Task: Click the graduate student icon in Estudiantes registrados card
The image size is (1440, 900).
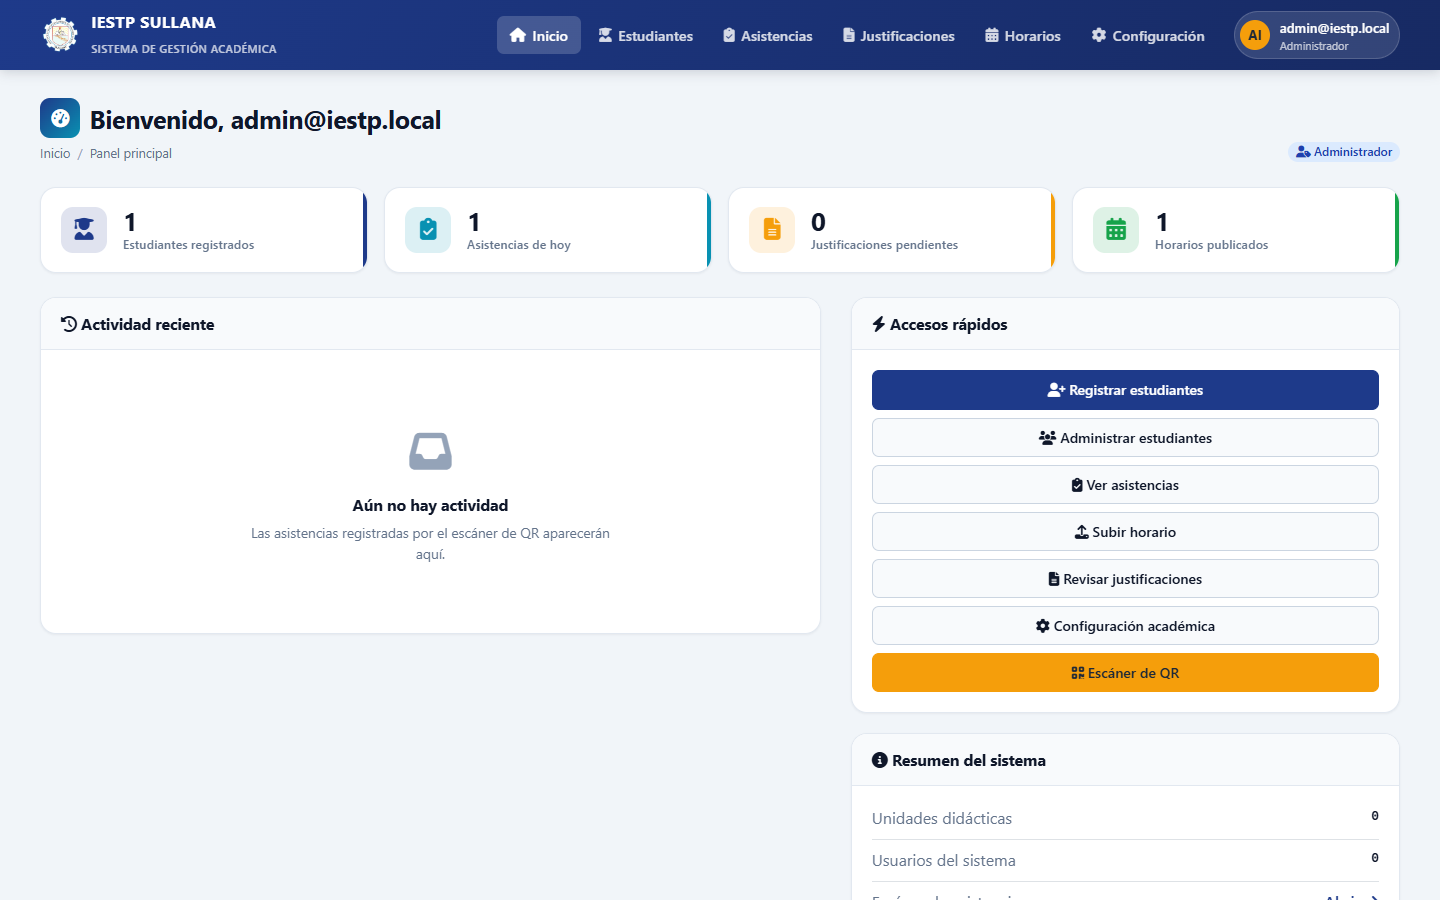Action: (84, 230)
